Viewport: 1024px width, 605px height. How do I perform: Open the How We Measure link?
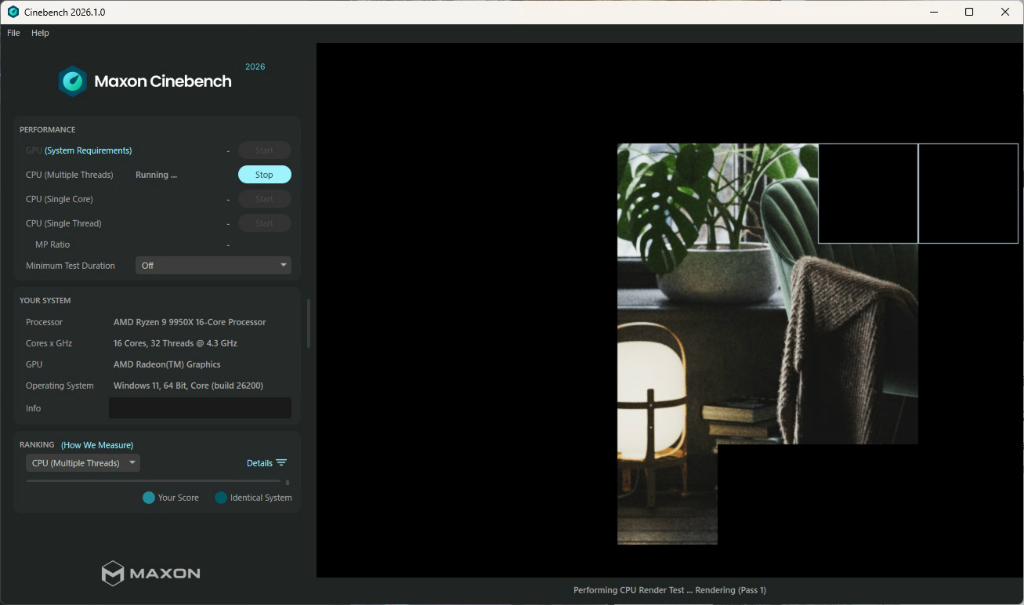point(97,445)
